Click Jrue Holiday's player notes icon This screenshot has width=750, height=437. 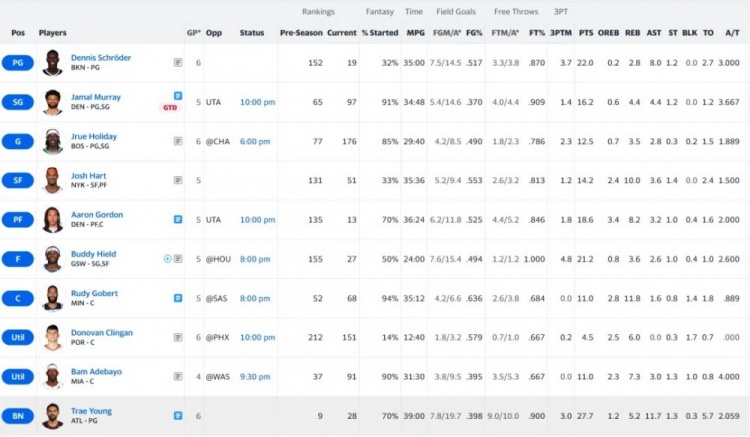(x=178, y=141)
